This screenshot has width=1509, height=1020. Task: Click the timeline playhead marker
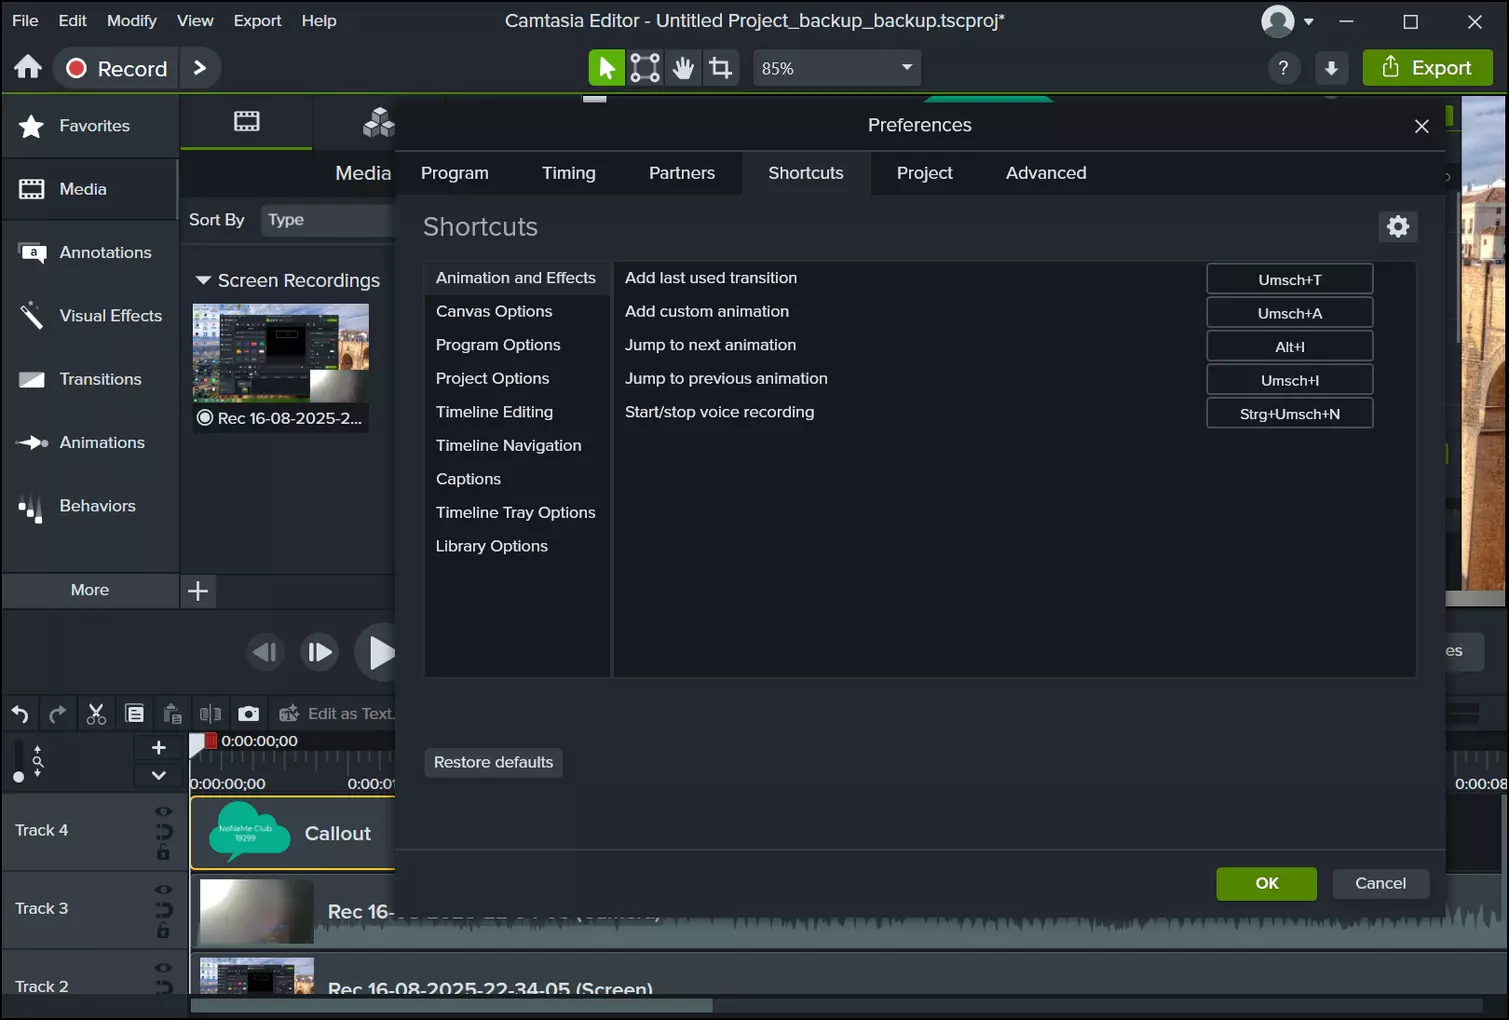[x=200, y=743]
